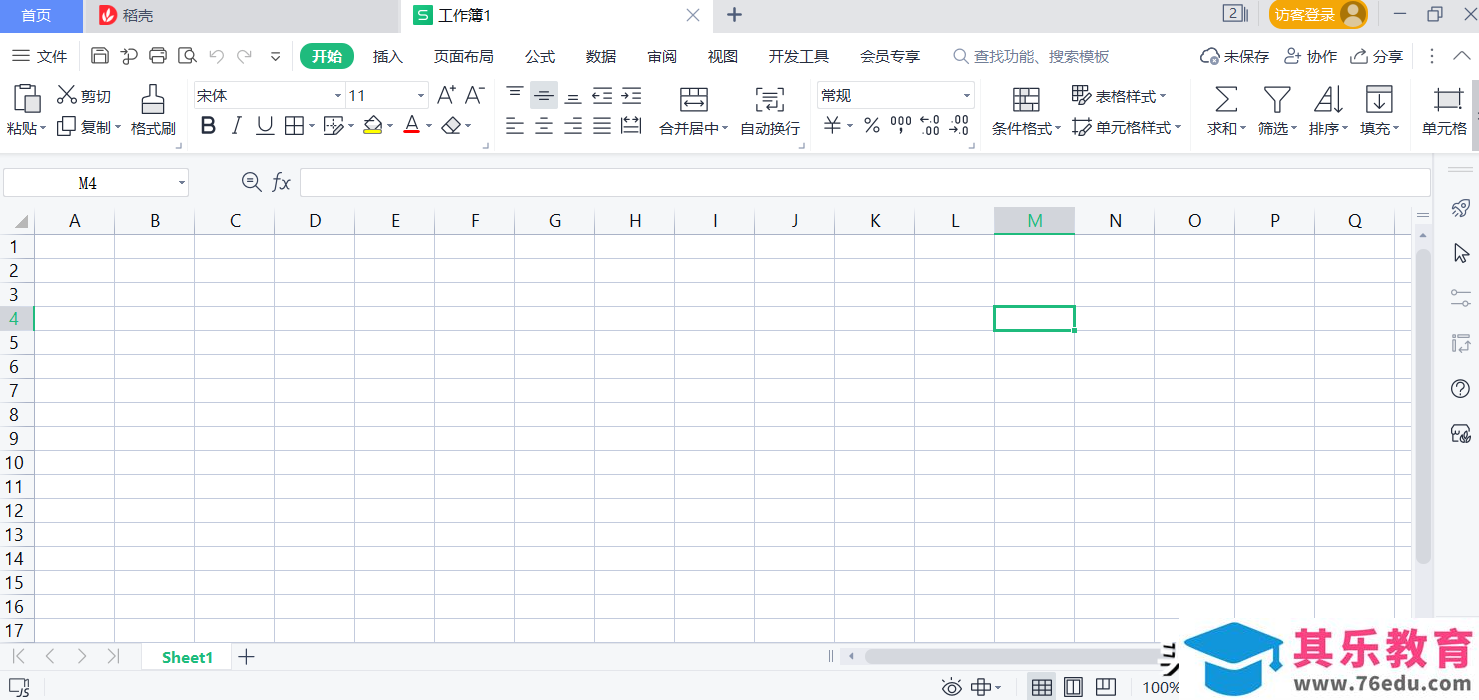Click the Share (分享) button
1479x700 pixels.
pyautogui.click(x=1377, y=56)
